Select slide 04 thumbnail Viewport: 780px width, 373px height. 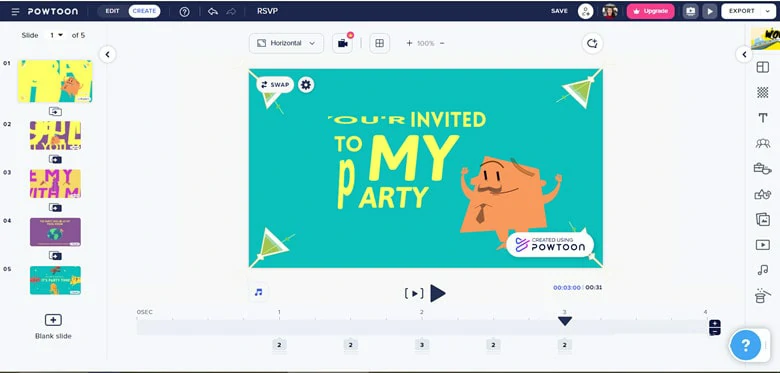(55, 232)
